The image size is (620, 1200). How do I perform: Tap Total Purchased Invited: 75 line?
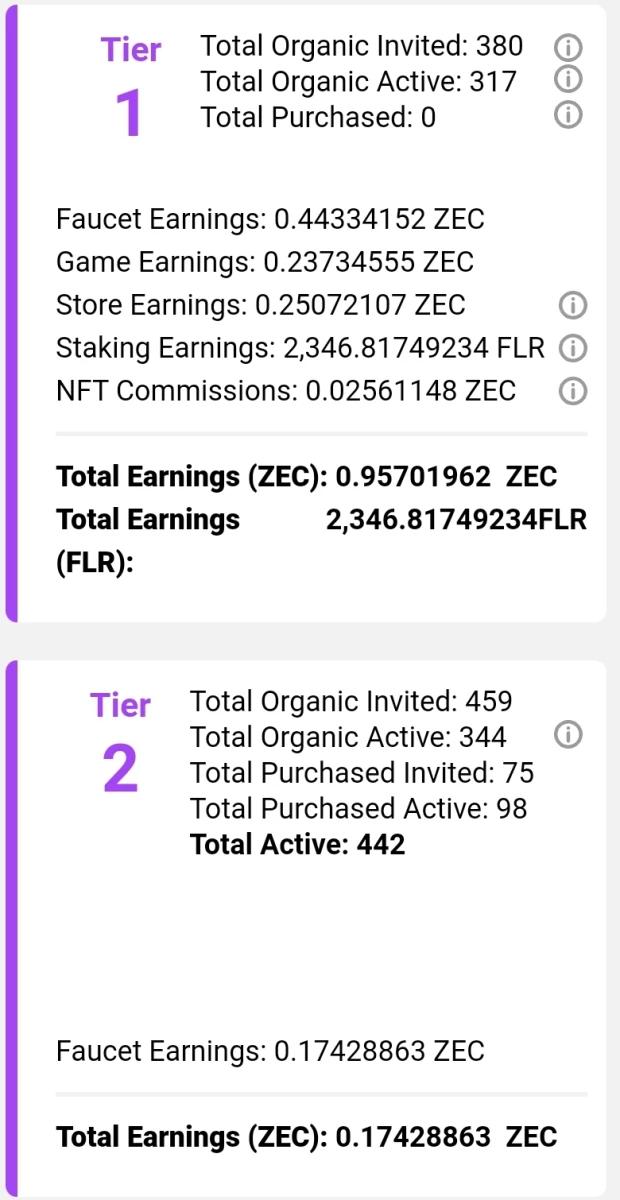click(x=362, y=773)
